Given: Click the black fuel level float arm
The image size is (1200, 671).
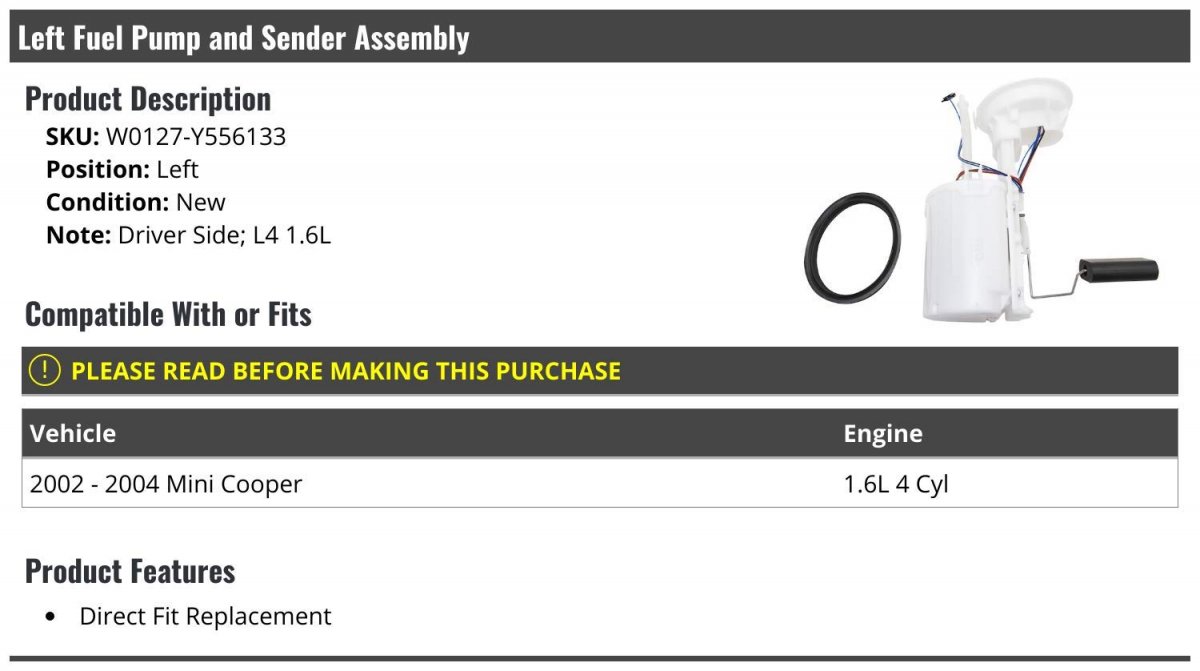Looking at the screenshot, I should tap(1118, 269).
